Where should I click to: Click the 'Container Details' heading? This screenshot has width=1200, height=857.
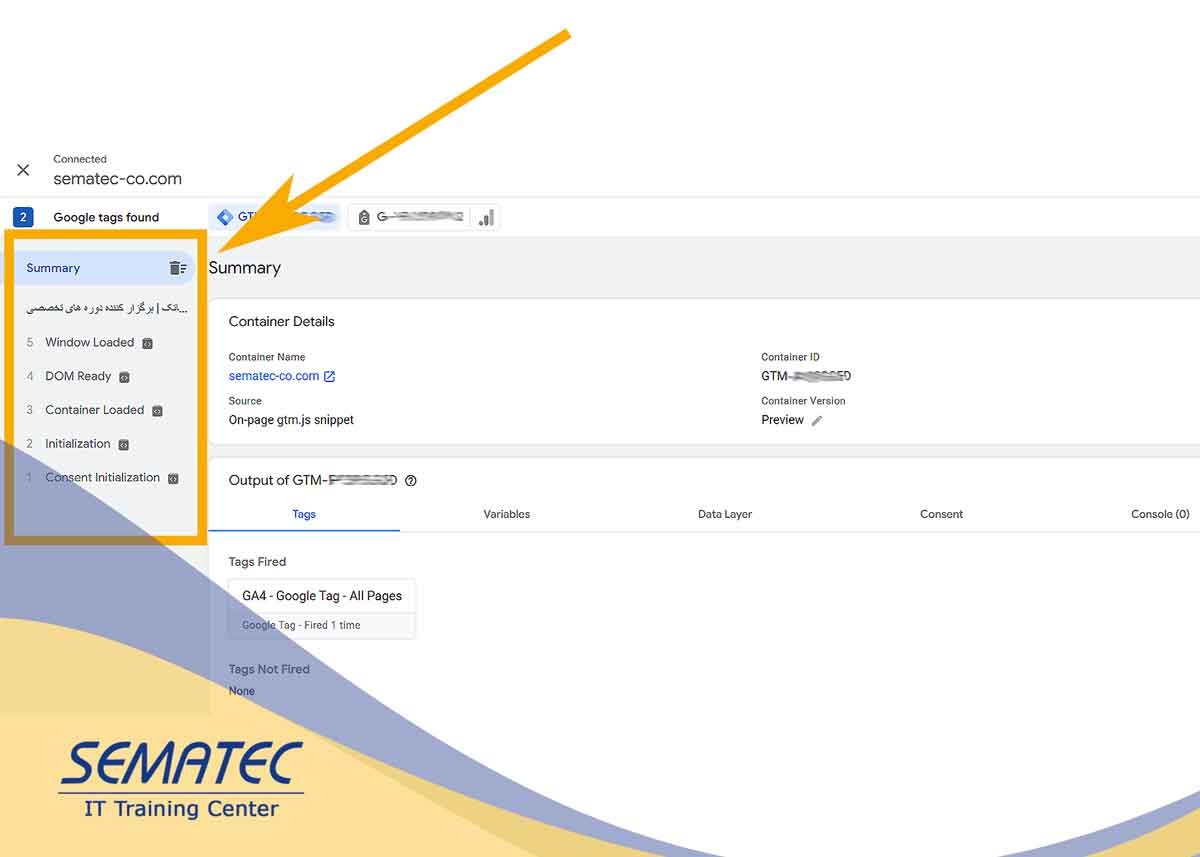[x=281, y=321]
